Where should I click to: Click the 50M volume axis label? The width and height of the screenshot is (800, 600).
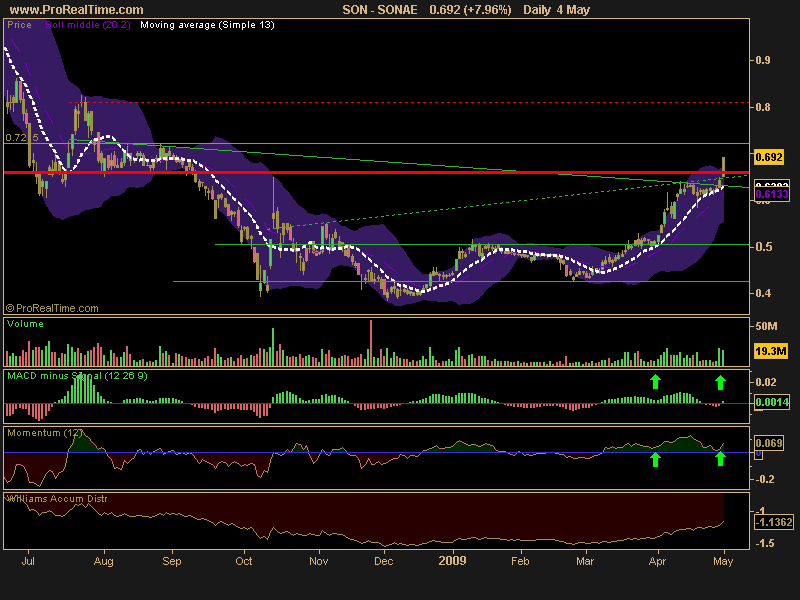pos(766,326)
